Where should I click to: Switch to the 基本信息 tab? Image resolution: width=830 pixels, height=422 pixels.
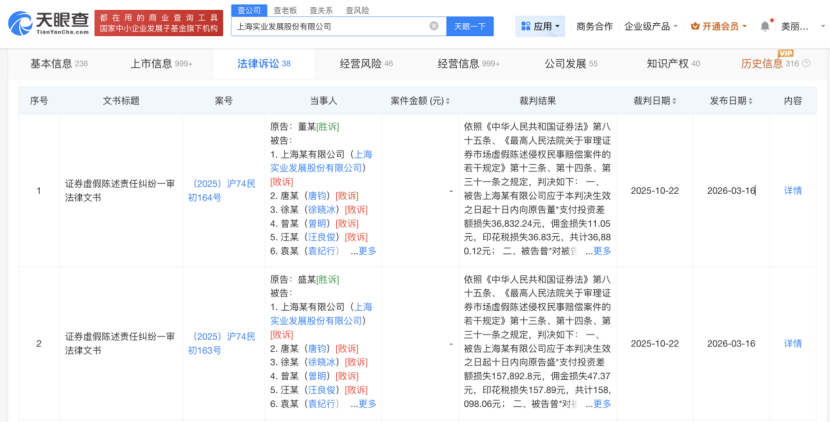59,64
